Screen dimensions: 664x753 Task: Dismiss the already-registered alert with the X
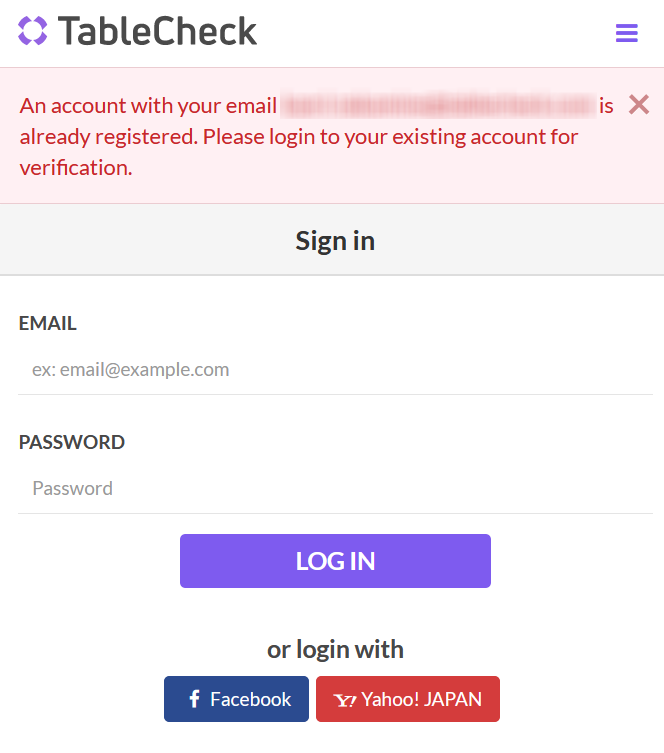[639, 104]
